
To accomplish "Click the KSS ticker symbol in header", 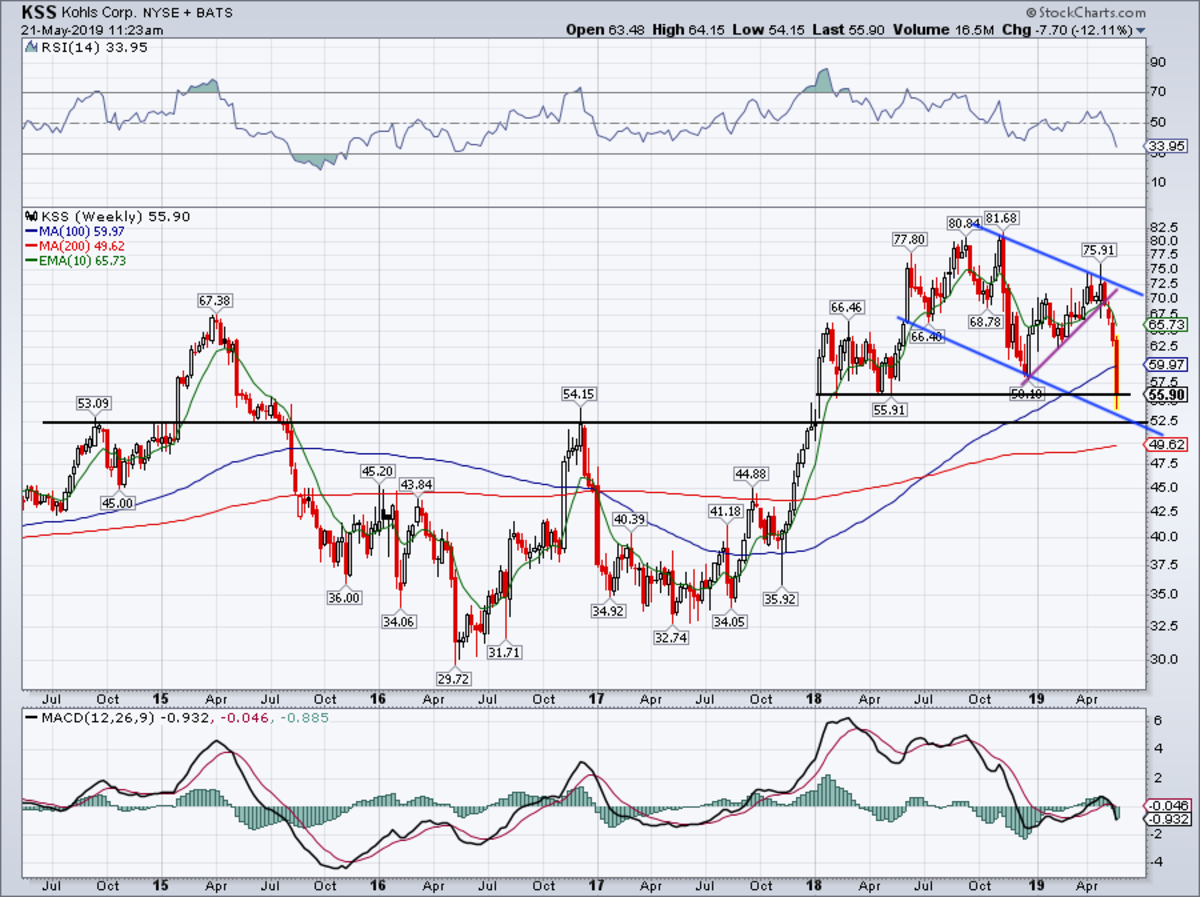I will (x=38, y=12).
